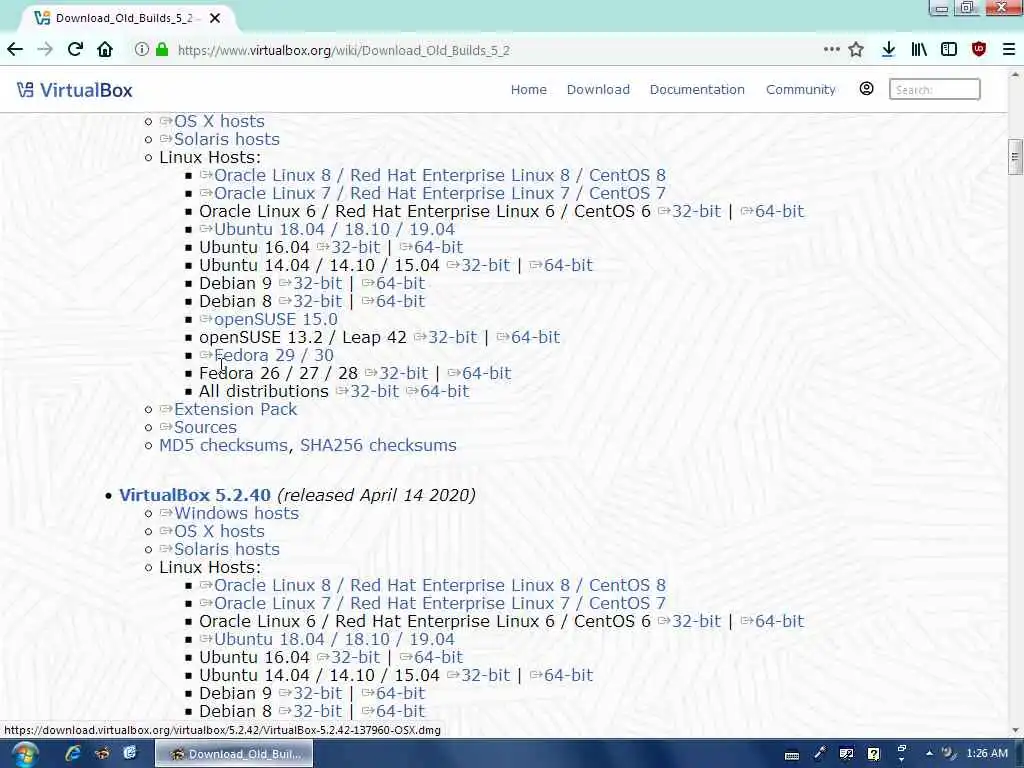Open the Home navigation item

point(528,89)
